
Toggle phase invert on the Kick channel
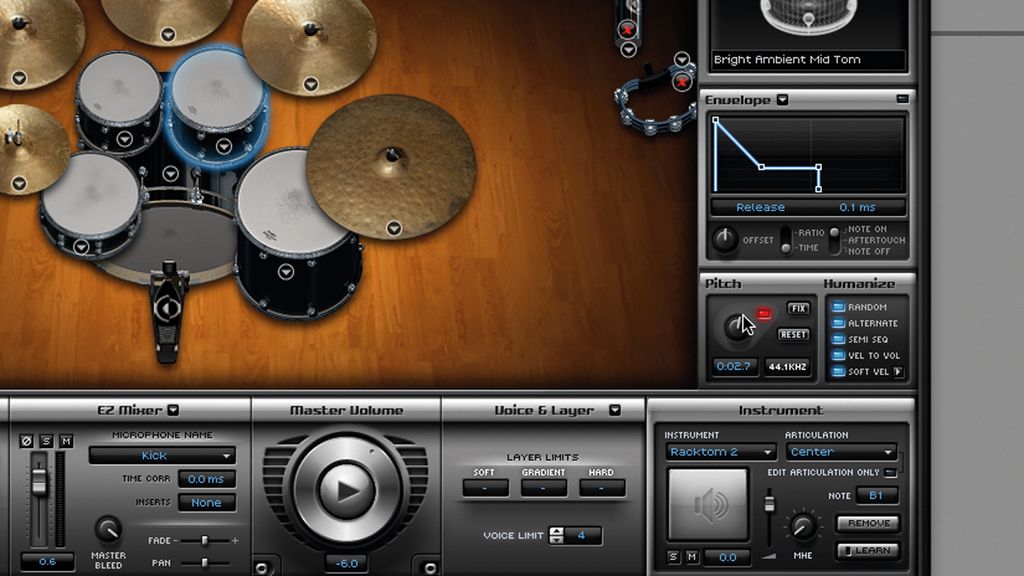coord(27,441)
